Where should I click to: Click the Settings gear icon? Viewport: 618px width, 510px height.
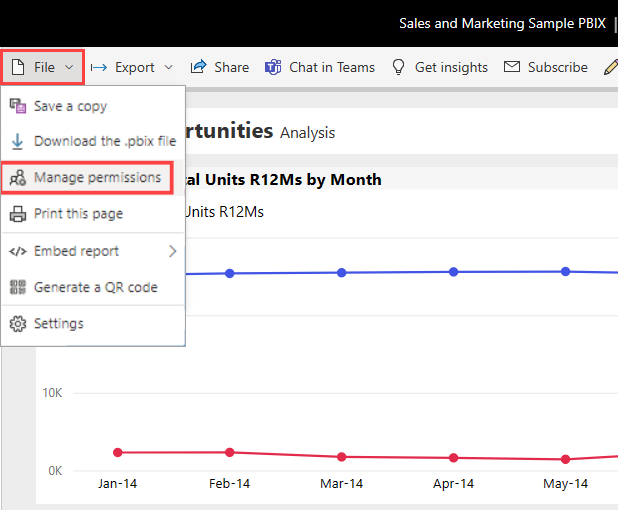click(17, 324)
